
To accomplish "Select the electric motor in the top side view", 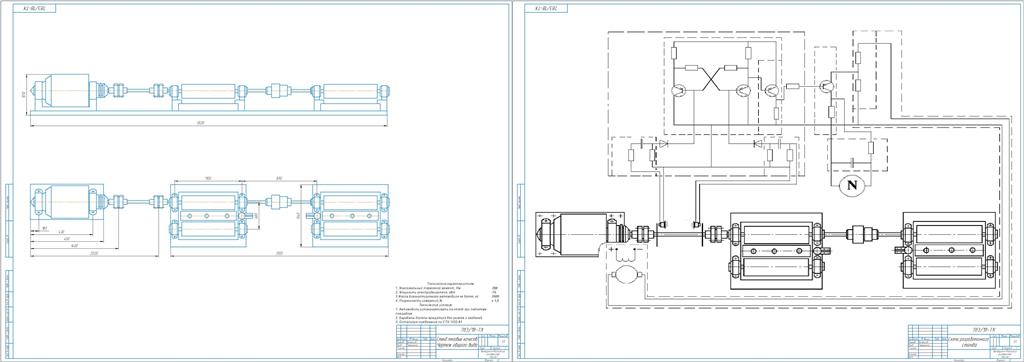I will pos(63,91).
